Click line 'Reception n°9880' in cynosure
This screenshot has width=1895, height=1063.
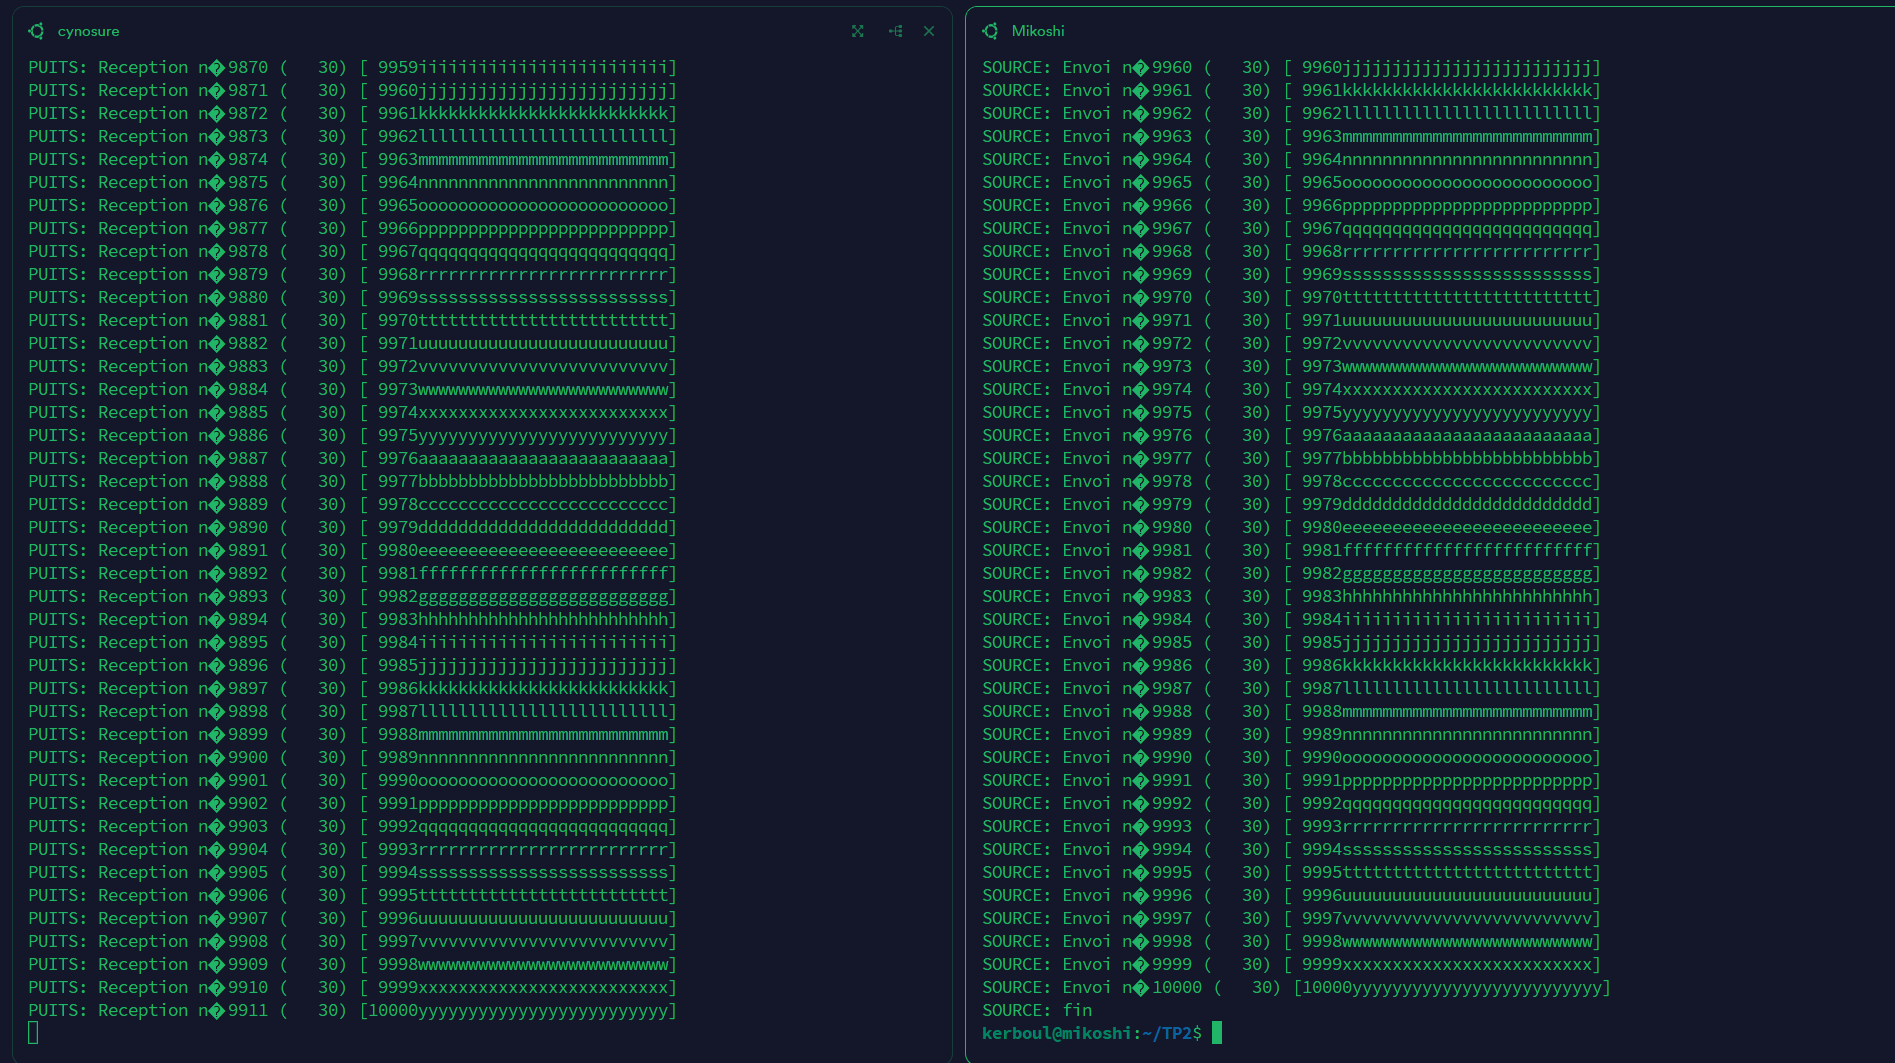(353, 297)
